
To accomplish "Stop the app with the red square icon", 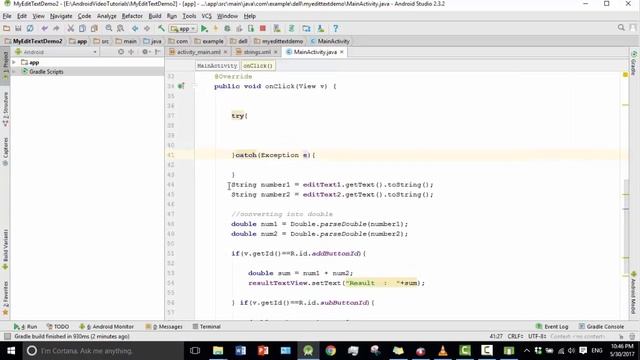I will pyautogui.click(x=263, y=28).
